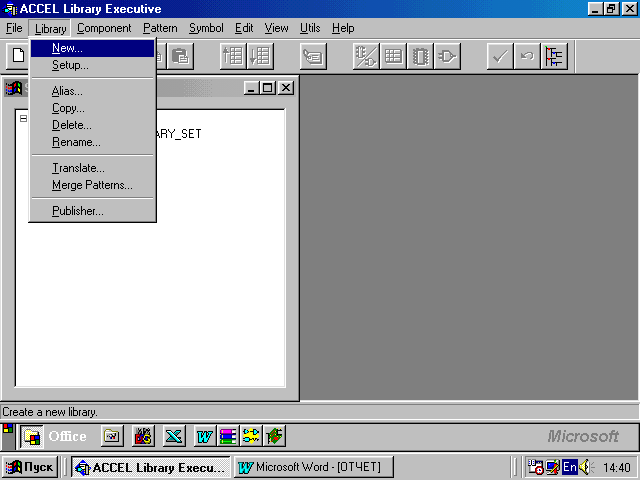Open the Help menu
The height and width of the screenshot is (480, 640).
click(x=343, y=28)
